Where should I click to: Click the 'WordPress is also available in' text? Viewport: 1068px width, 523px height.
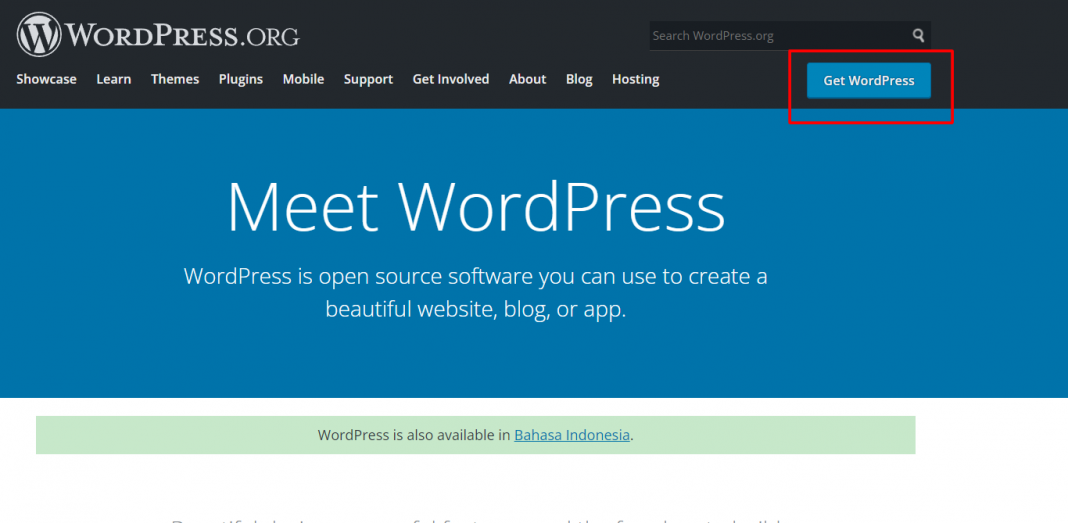coord(414,434)
